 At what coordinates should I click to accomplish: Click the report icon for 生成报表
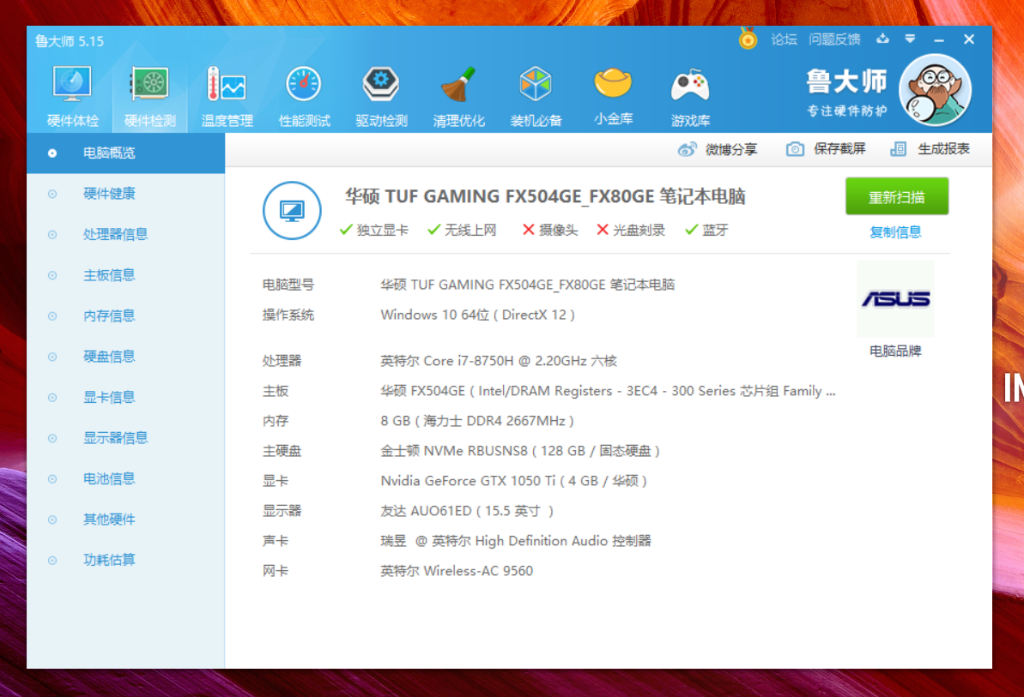coord(899,149)
